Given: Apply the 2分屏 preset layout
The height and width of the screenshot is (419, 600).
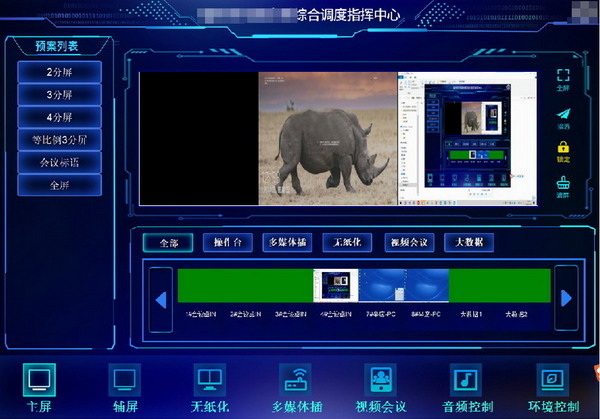Looking at the screenshot, I should coord(59,72).
